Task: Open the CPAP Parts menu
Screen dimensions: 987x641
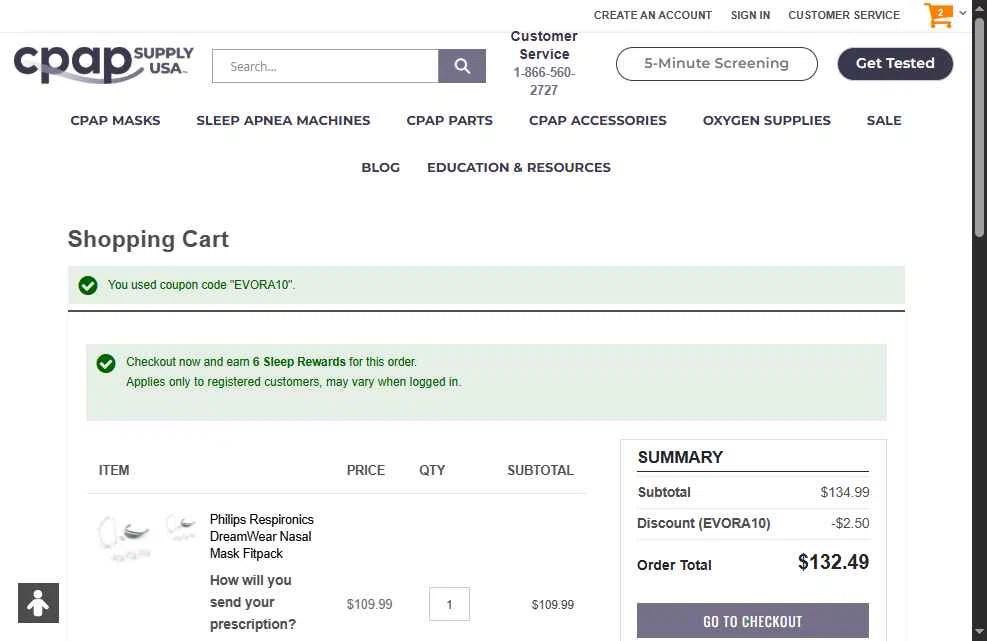Action: tap(449, 120)
